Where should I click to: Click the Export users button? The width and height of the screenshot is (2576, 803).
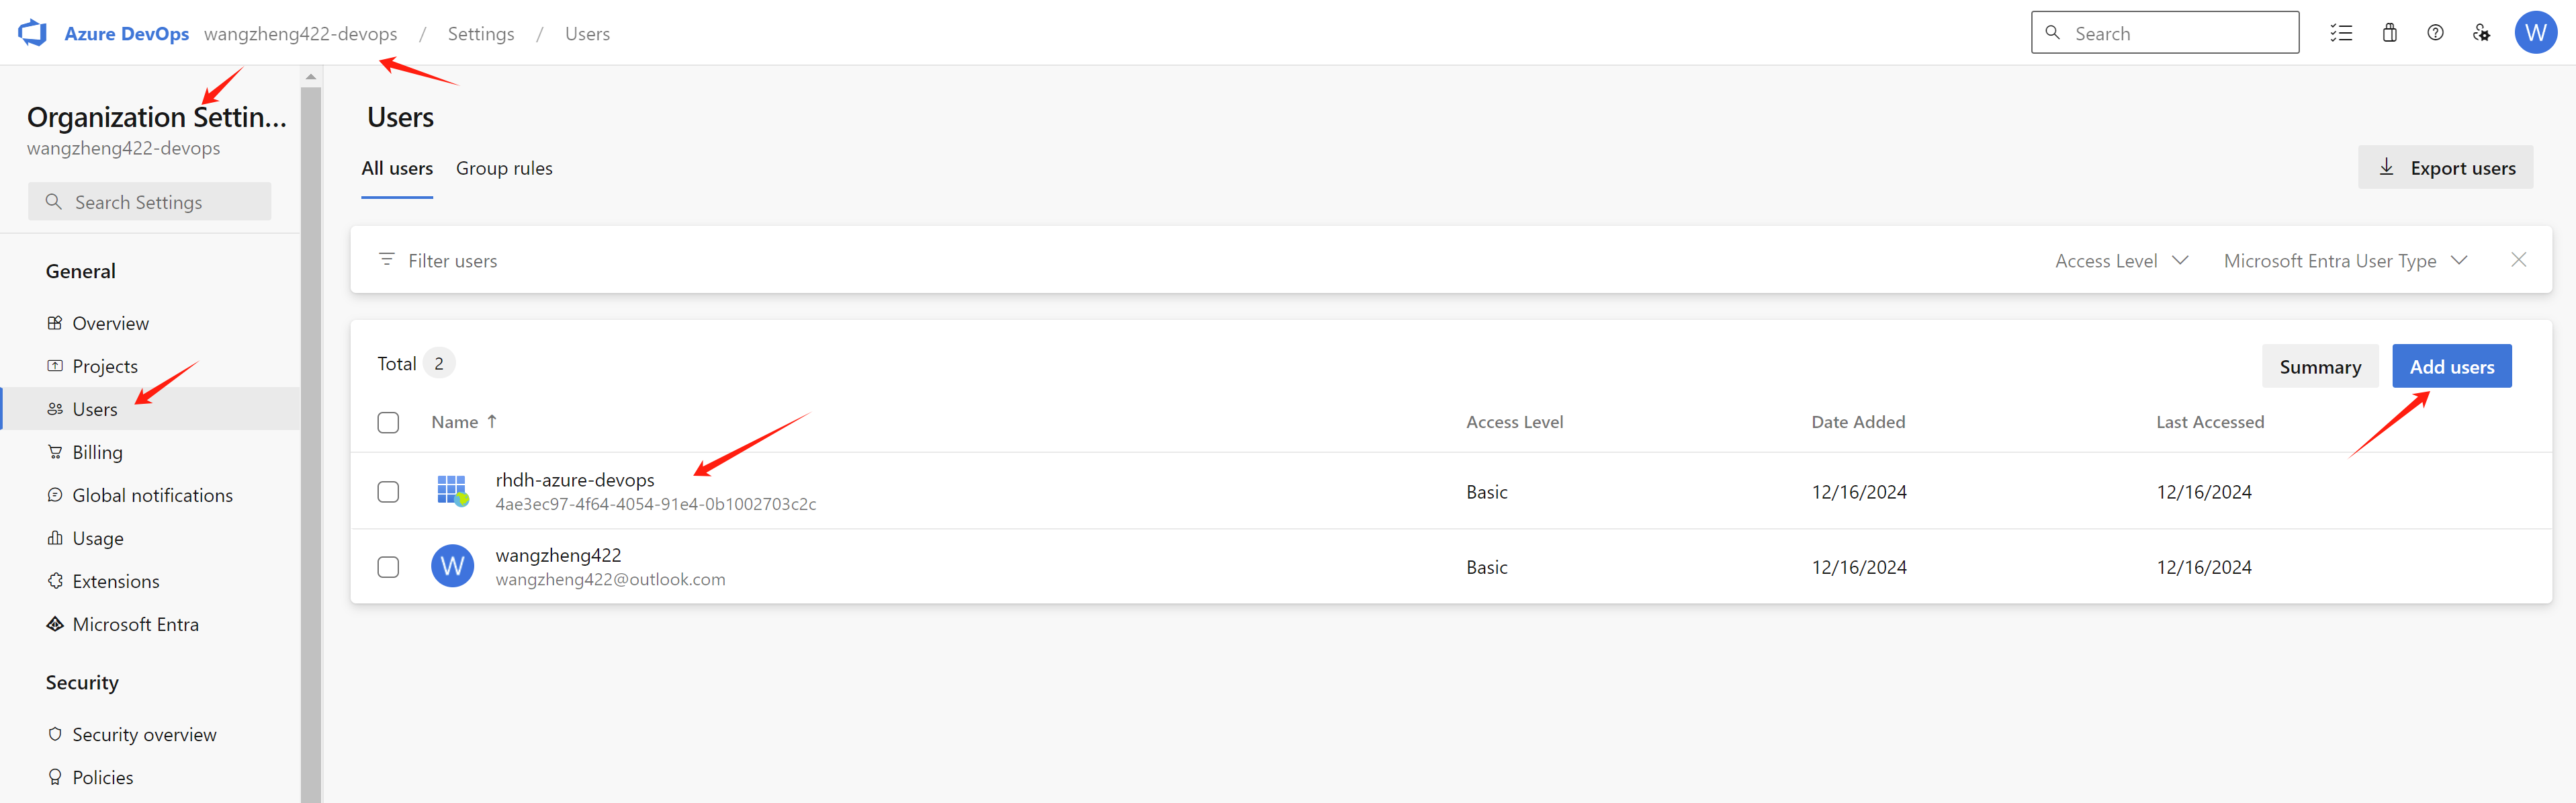pyautogui.click(x=2445, y=168)
